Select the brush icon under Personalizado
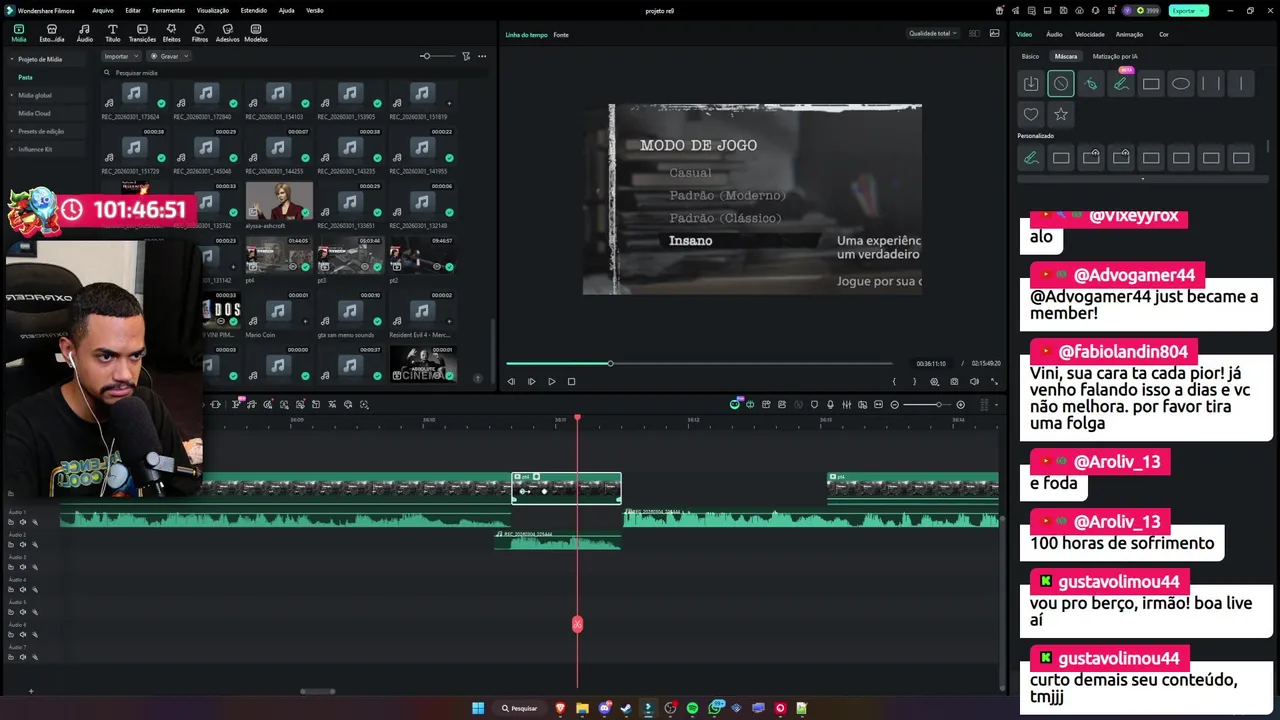1280x720 pixels. click(x=1031, y=158)
